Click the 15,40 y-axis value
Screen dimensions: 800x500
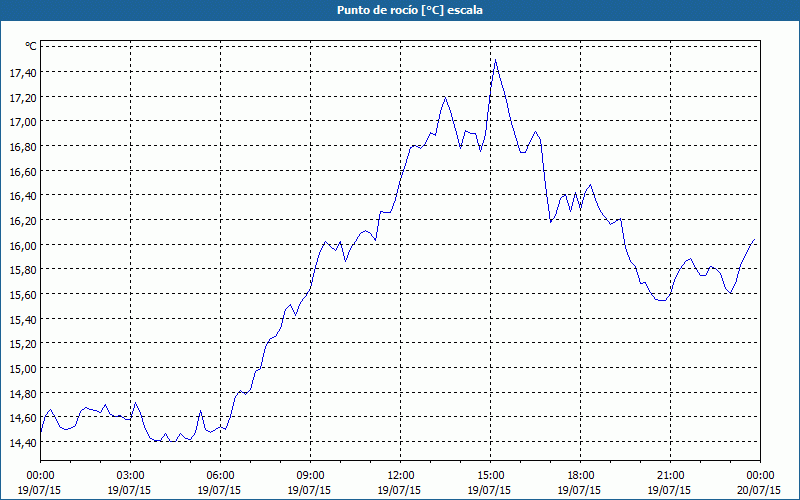(x=23, y=319)
